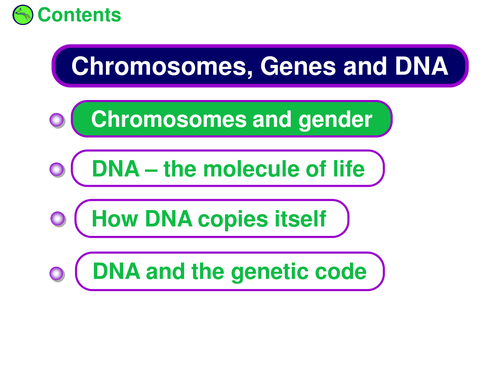Go to How DNA copies itself section

point(212,219)
